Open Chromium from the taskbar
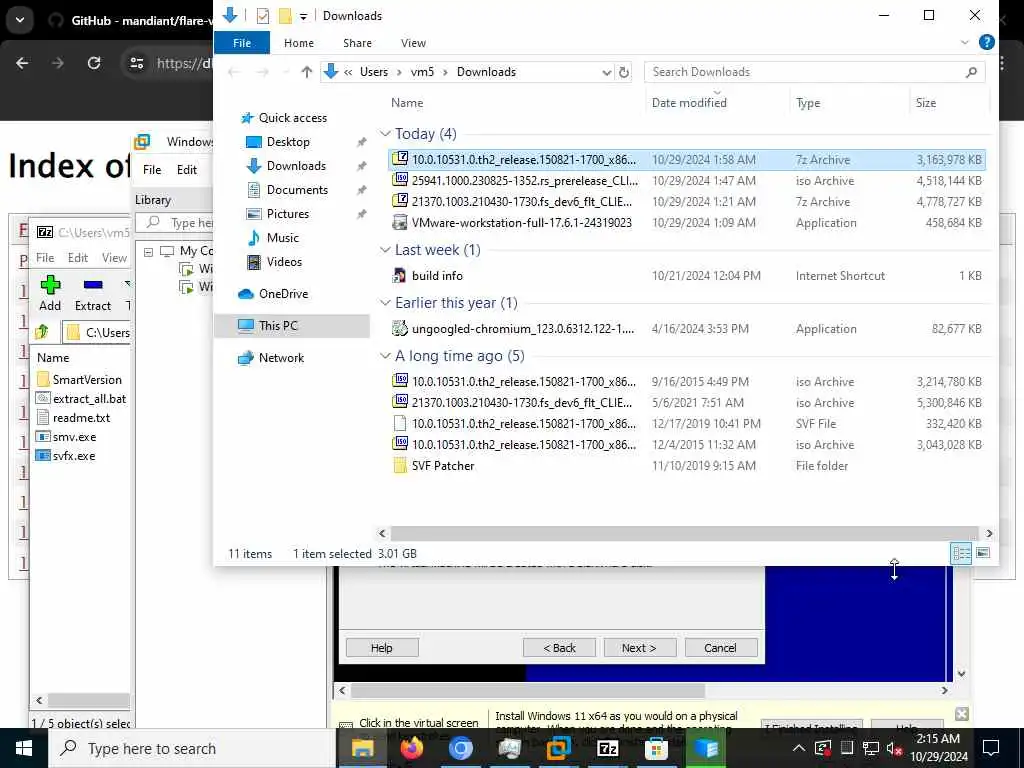1024x768 pixels. 460,748
